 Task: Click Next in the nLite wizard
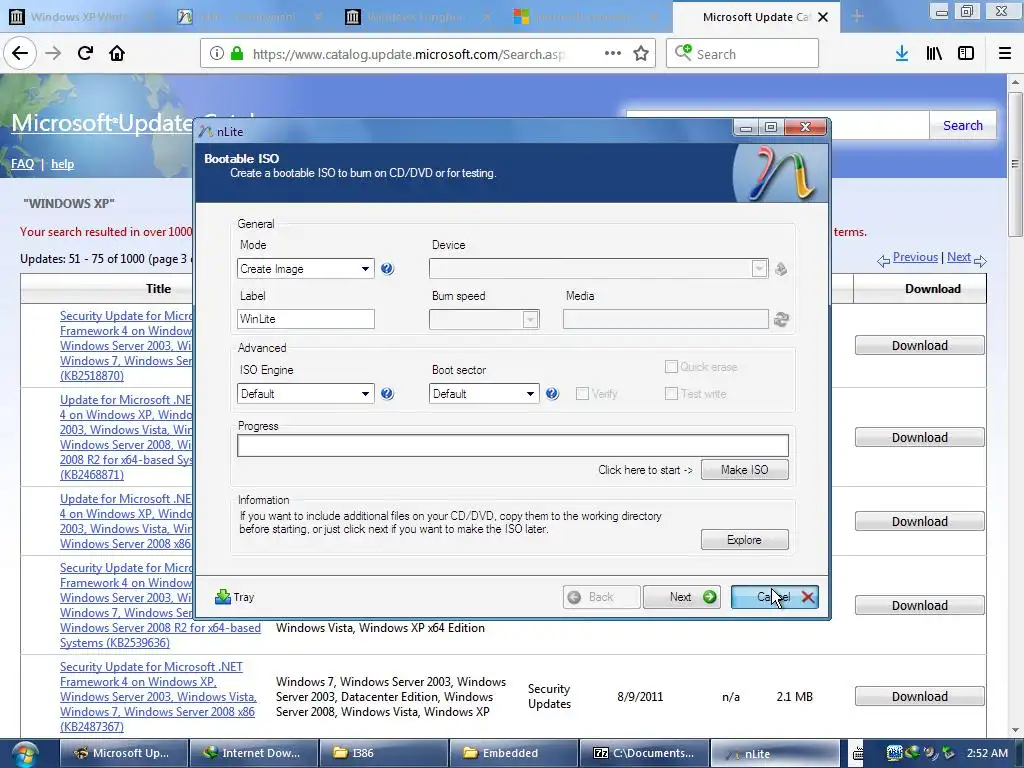point(682,597)
